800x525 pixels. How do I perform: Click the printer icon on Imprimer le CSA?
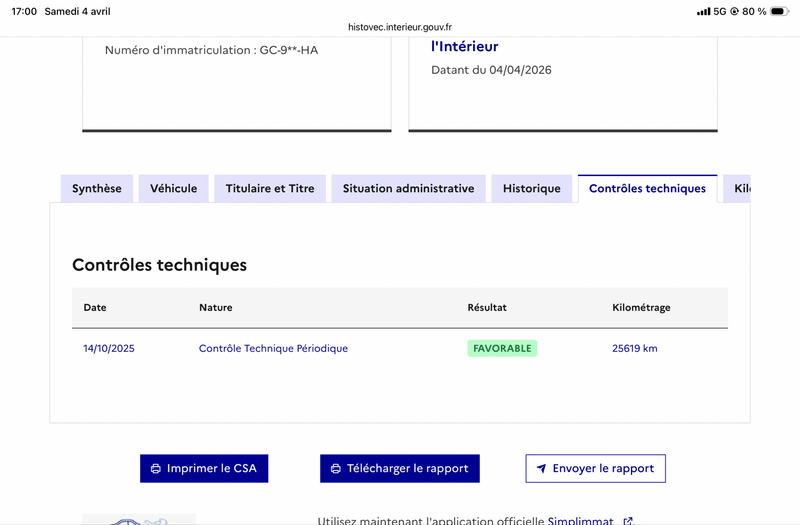[x=156, y=468]
